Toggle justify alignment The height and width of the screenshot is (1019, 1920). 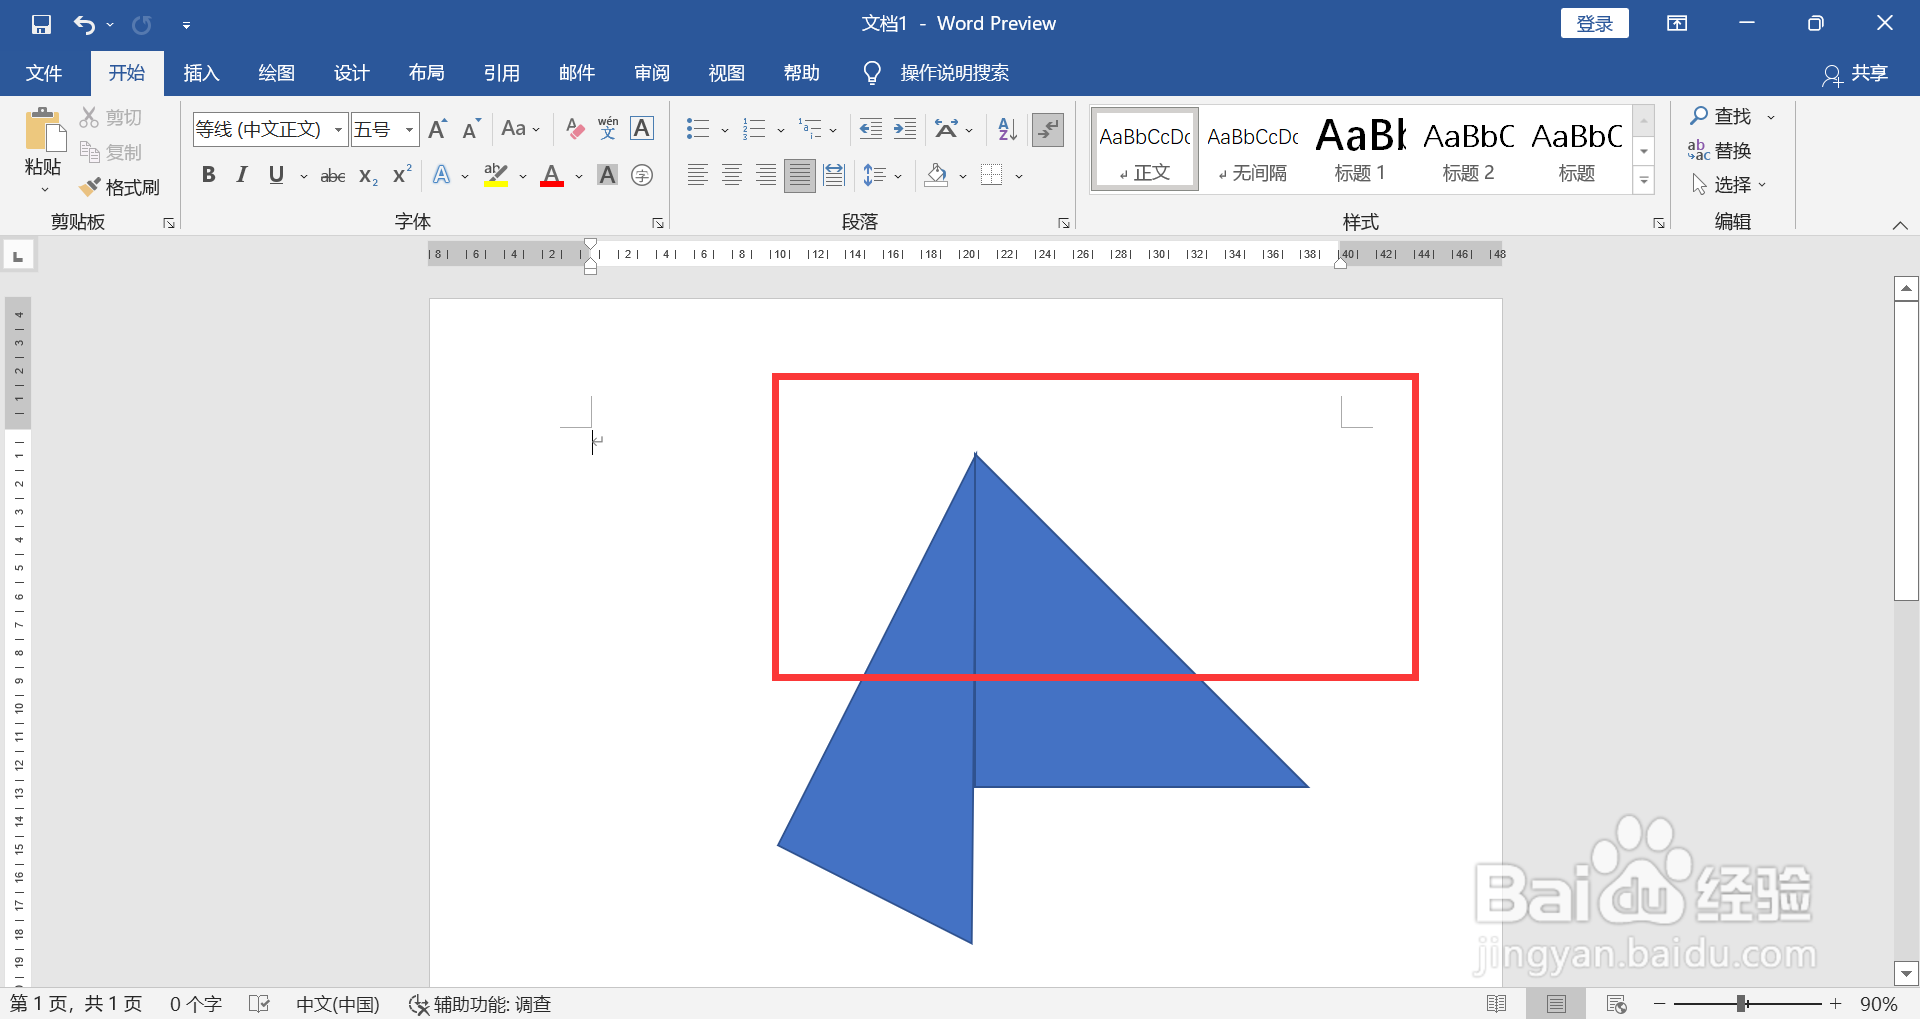click(800, 176)
